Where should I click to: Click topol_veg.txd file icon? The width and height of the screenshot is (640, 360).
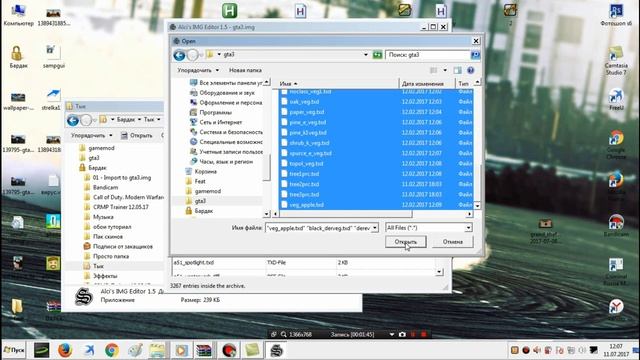click(284, 163)
